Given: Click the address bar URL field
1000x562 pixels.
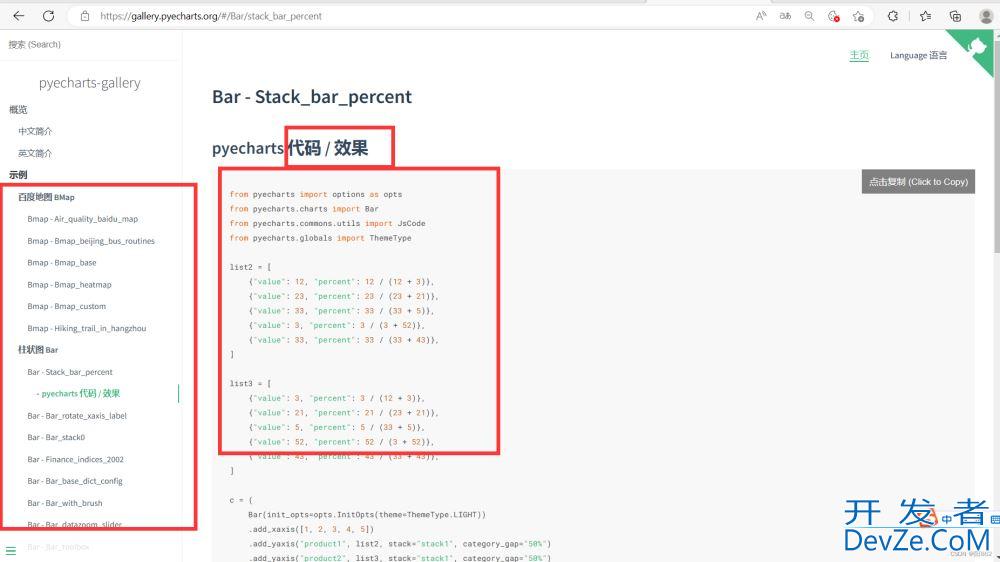Looking at the screenshot, I should click(x=408, y=16).
